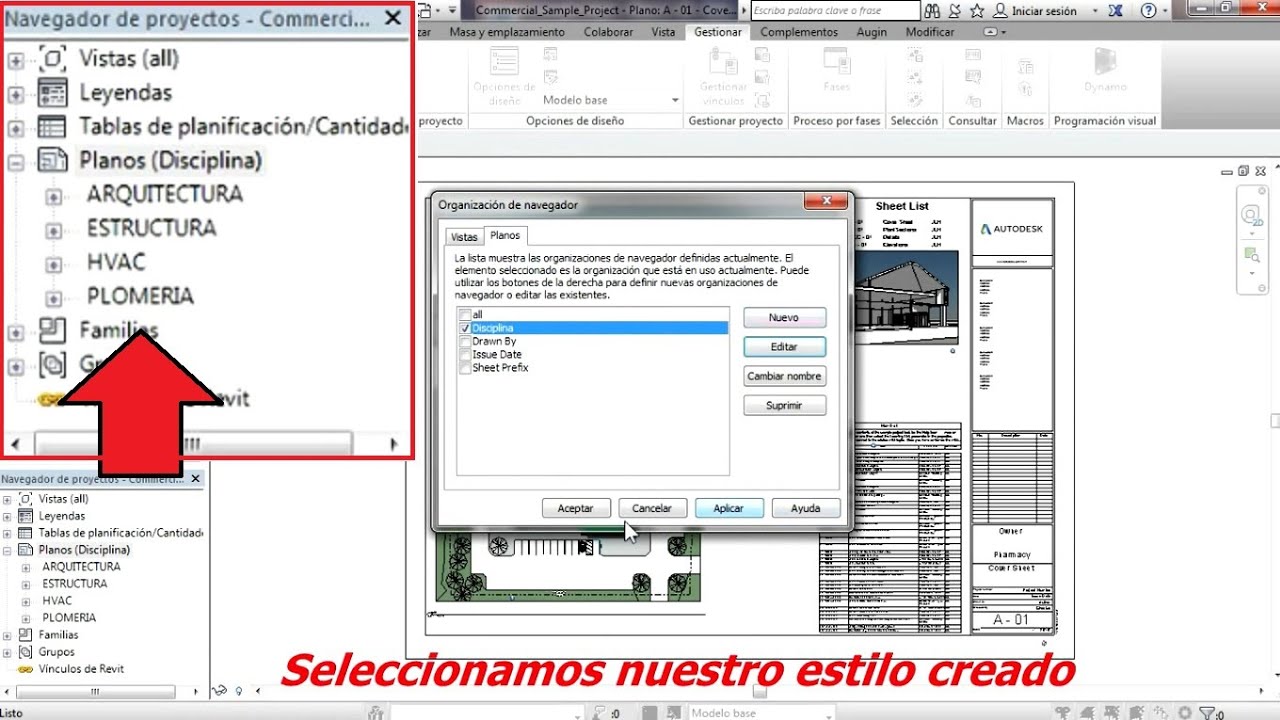Click the Fases ribbon icon

(836, 61)
